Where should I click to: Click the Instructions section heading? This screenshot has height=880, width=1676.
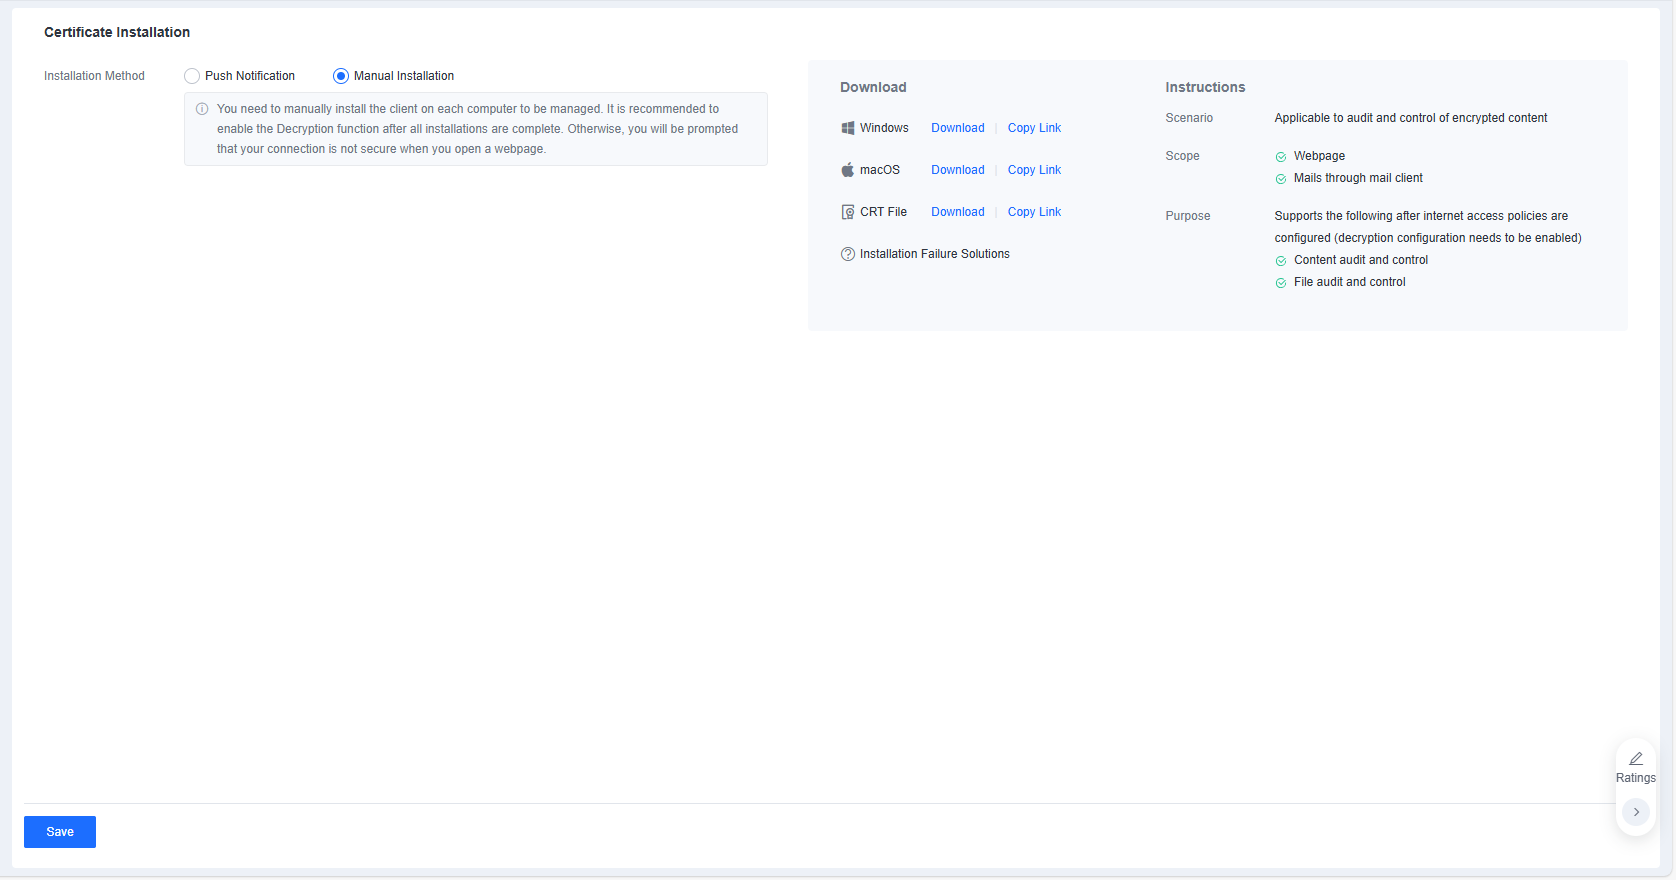pyautogui.click(x=1205, y=87)
